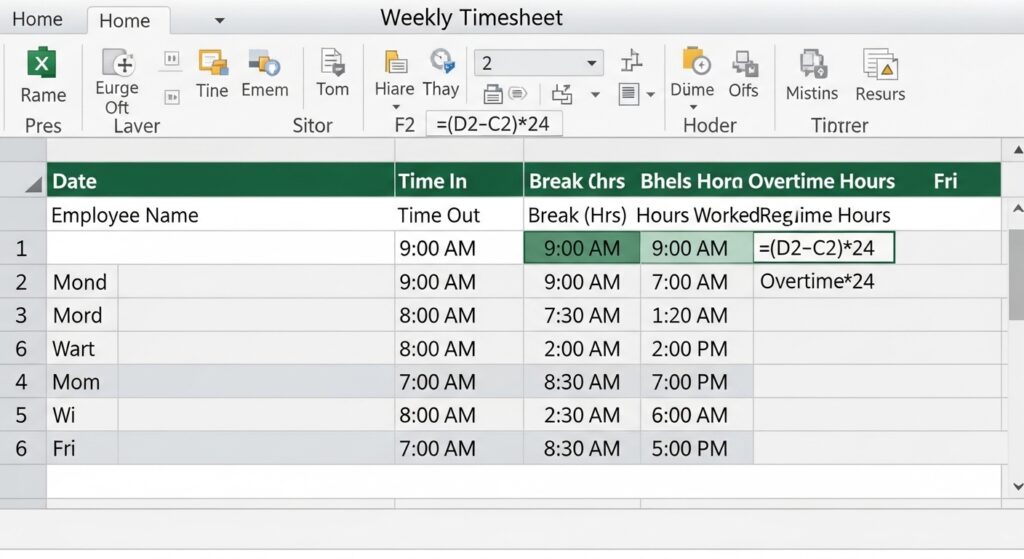
Task: Select the Mond cell in row 2
Action: click(x=82, y=282)
